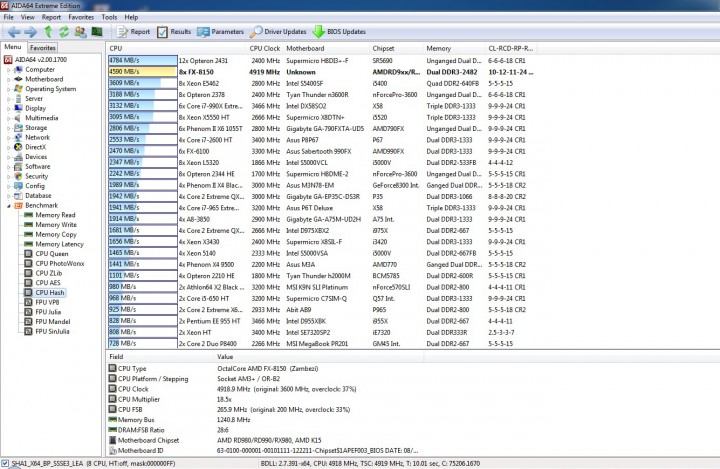The image size is (720, 469).
Task: Switch to the Menu tab
Action: point(13,47)
